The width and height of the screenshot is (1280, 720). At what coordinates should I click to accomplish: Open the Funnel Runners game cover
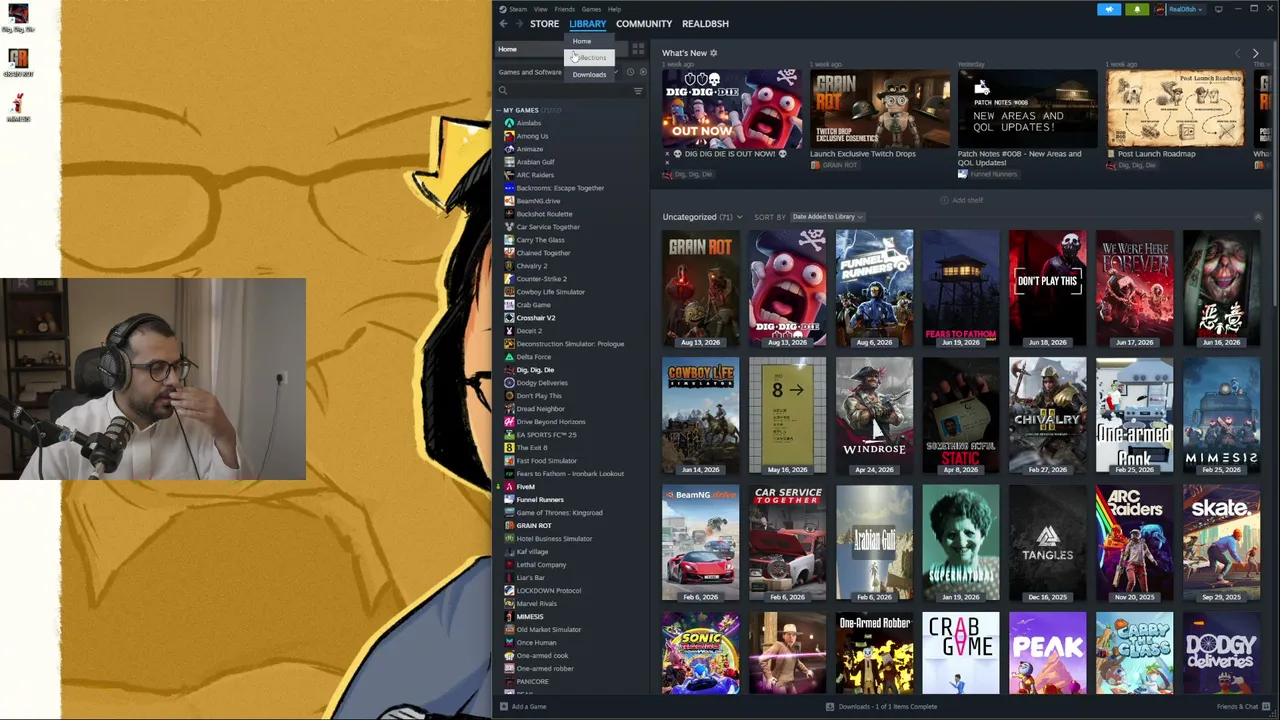[874, 288]
